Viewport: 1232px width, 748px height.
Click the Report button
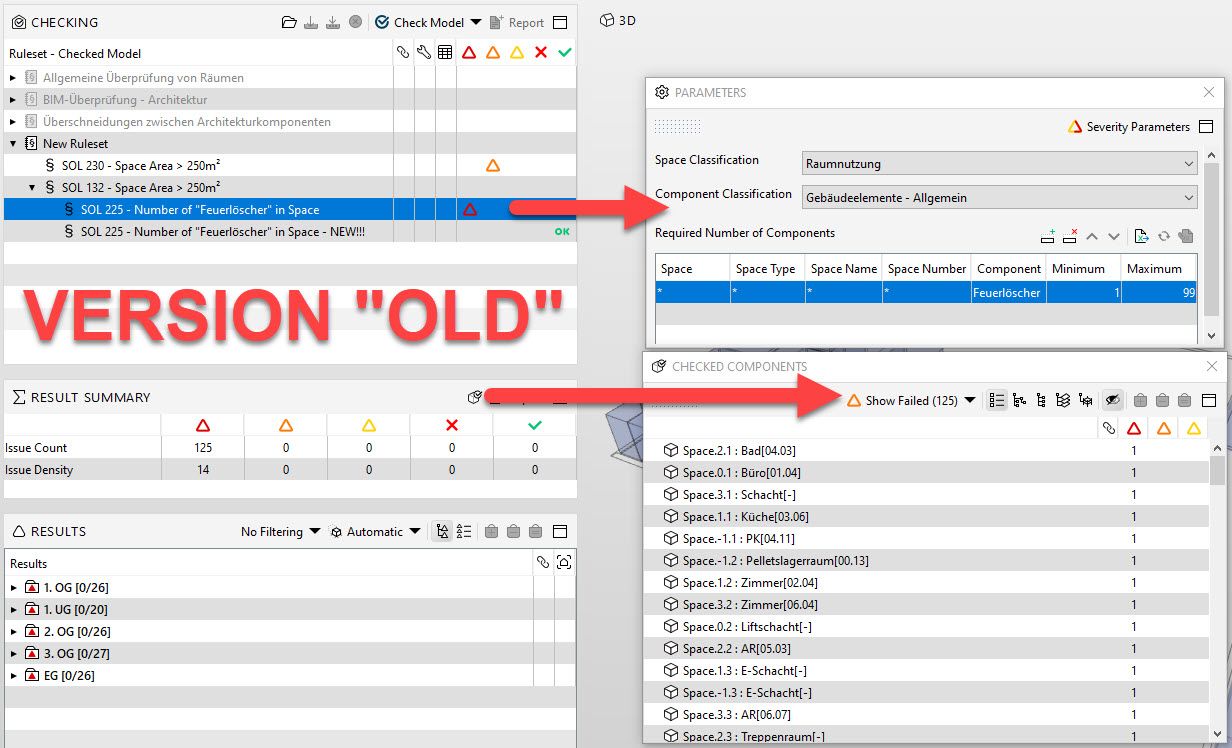pos(517,22)
